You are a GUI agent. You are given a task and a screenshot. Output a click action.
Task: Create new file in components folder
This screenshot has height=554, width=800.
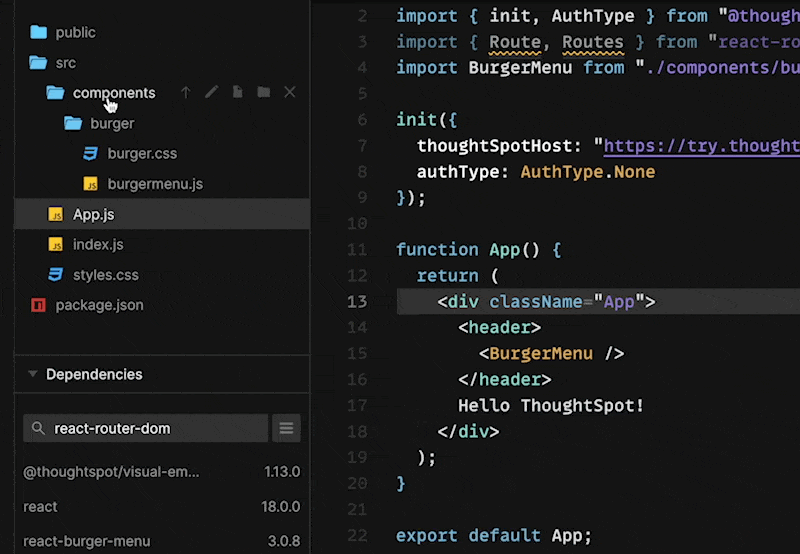(x=238, y=92)
